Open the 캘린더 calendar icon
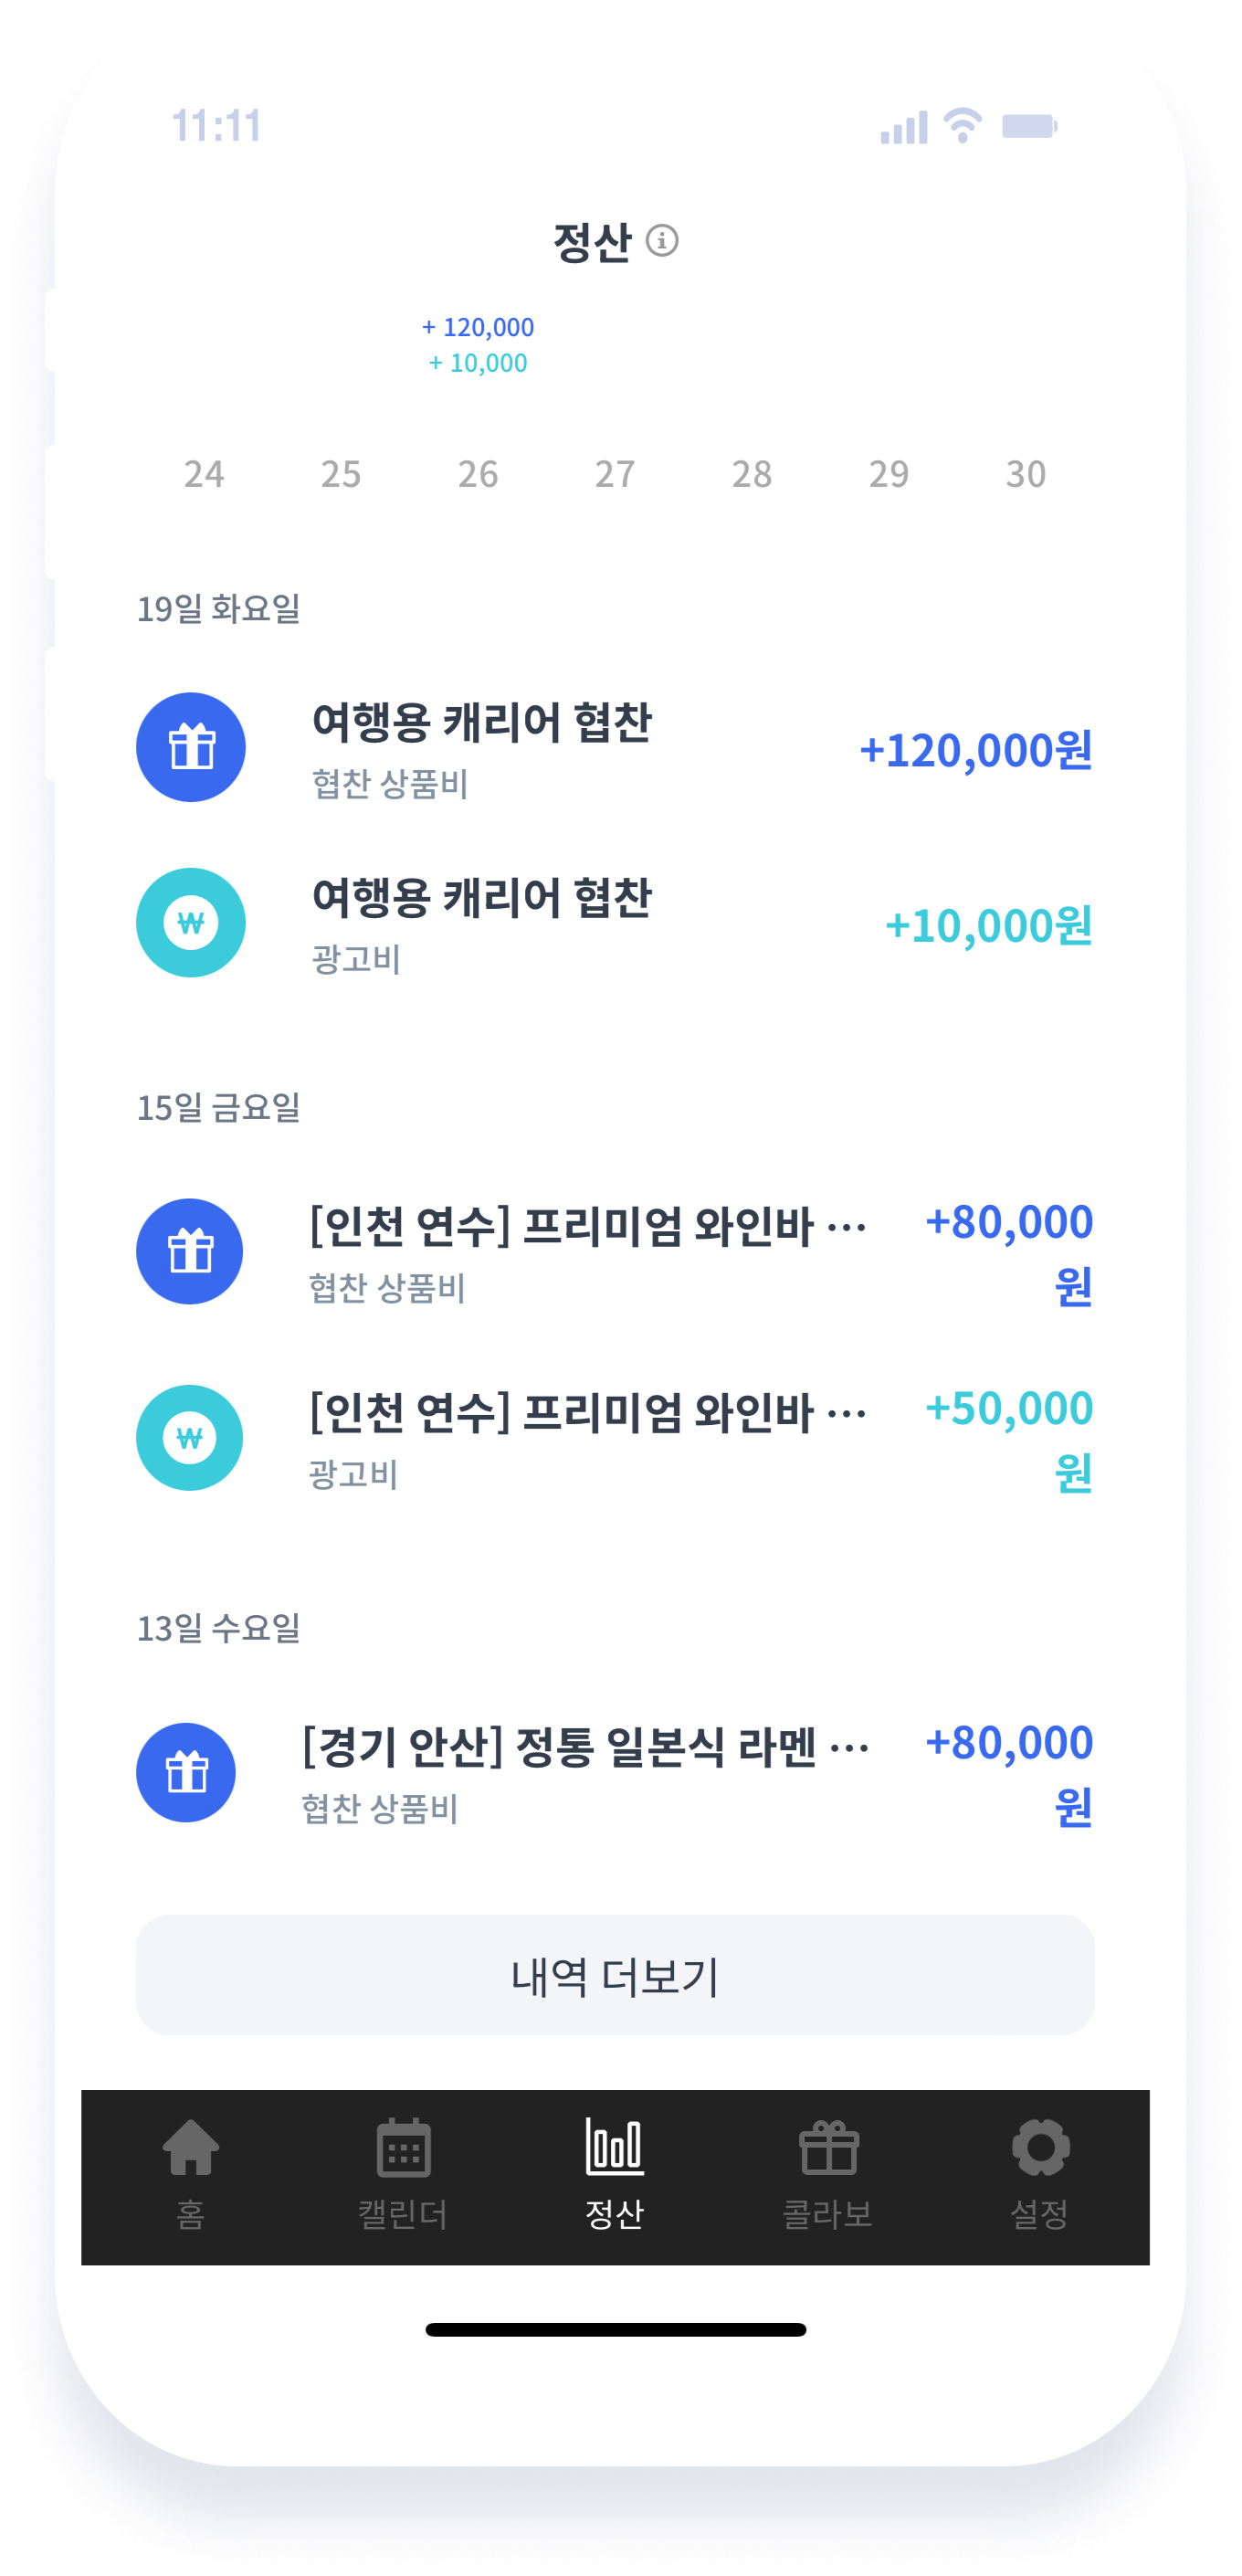This screenshot has height=2576, width=1242. tap(403, 2147)
